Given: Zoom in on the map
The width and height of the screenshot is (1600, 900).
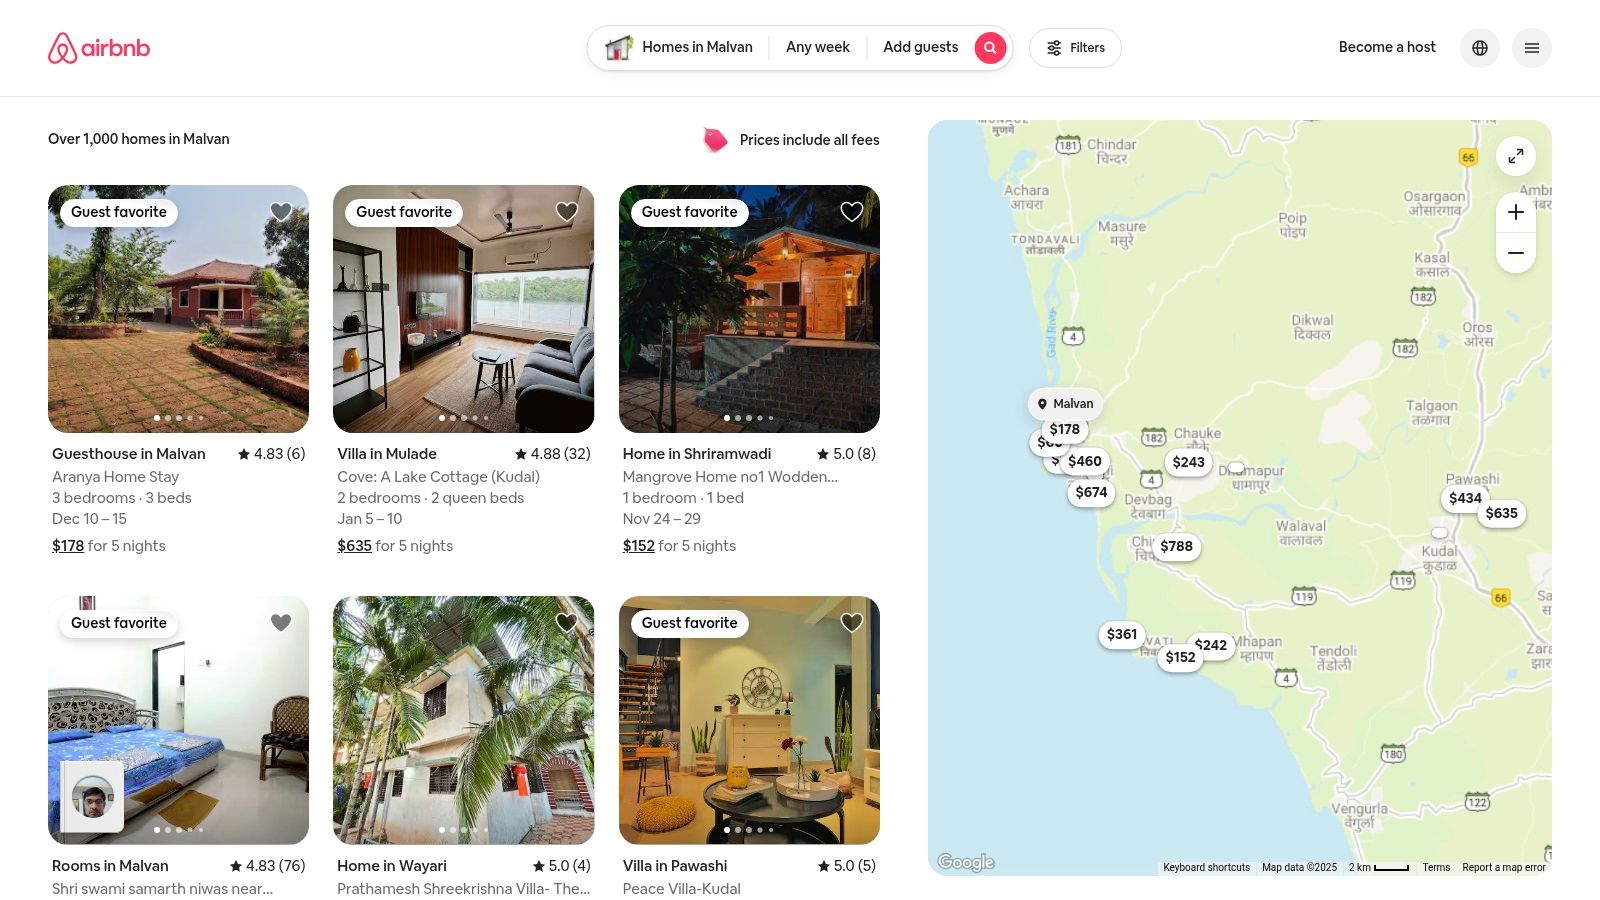Looking at the screenshot, I should point(1516,212).
